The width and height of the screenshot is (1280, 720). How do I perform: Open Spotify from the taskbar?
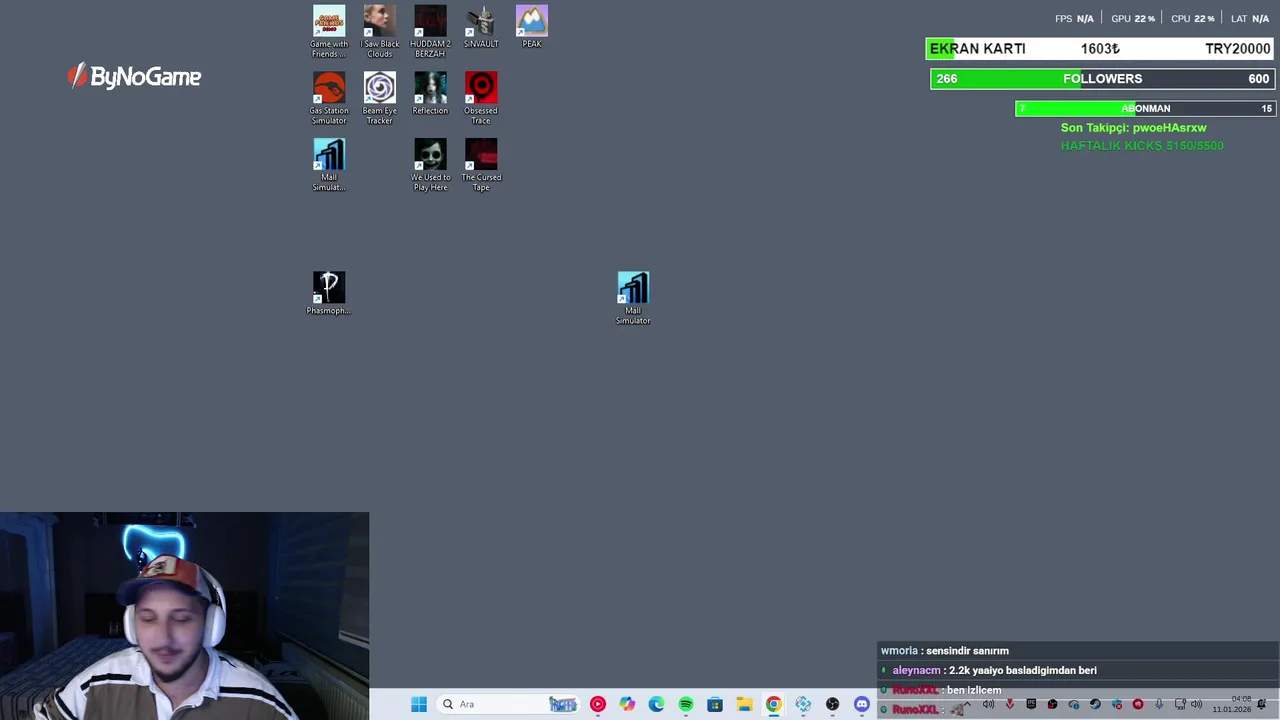pyautogui.click(x=686, y=704)
